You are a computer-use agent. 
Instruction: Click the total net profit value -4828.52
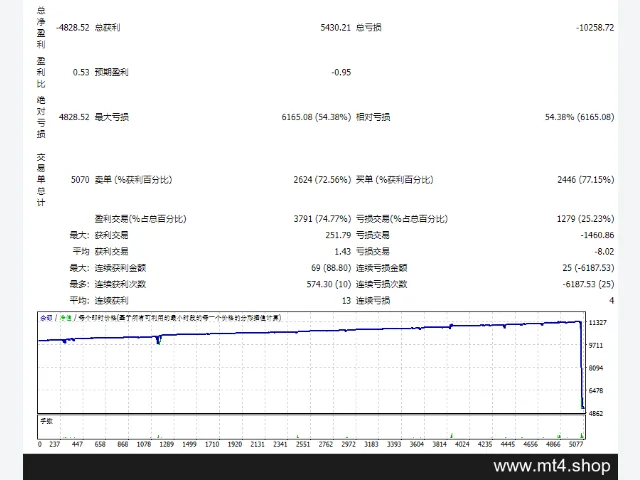point(73,27)
